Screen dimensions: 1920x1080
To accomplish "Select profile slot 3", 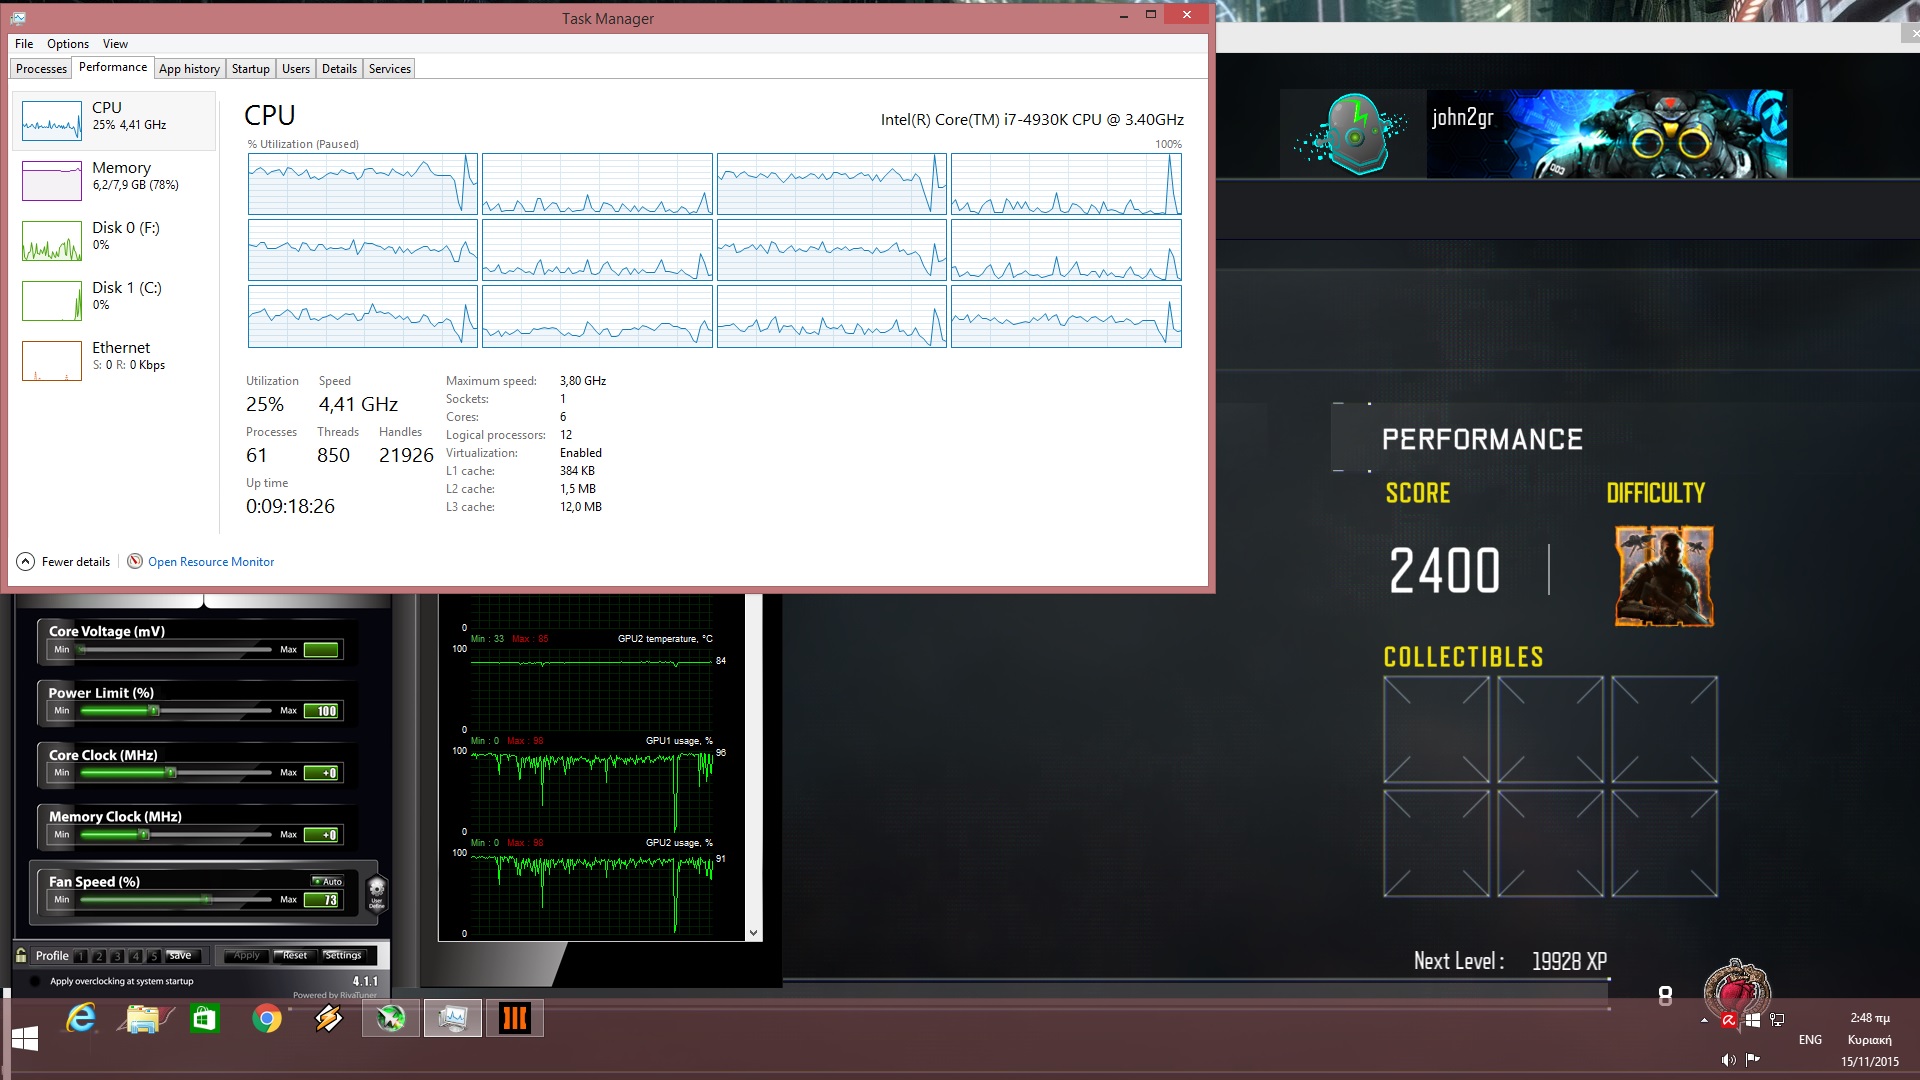I will (117, 956).
